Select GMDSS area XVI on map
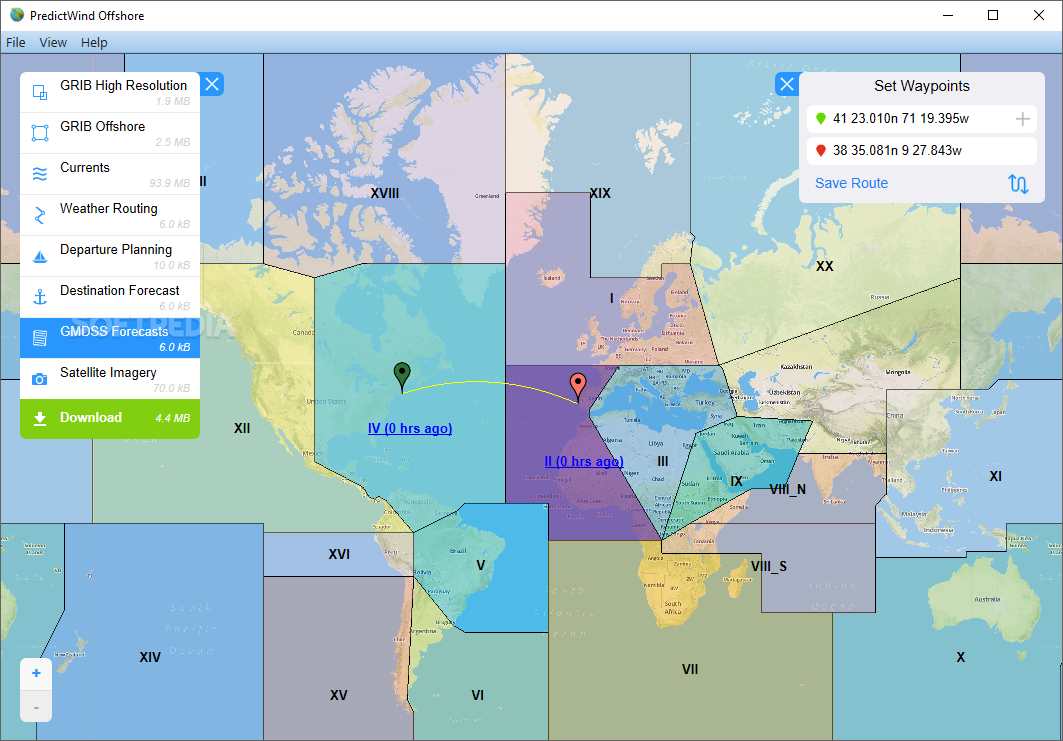This screenshot has height=741, width=1063. pyautogui.click(x=339, y=554)
